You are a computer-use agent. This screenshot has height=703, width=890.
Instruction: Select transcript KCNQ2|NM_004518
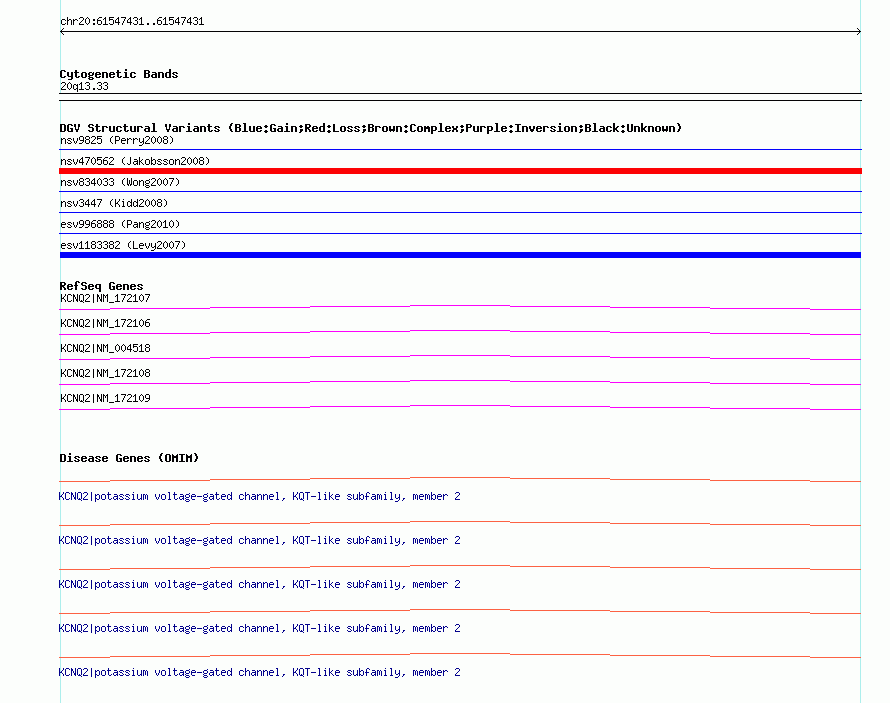pyautogui.click(x=105, y=348)
